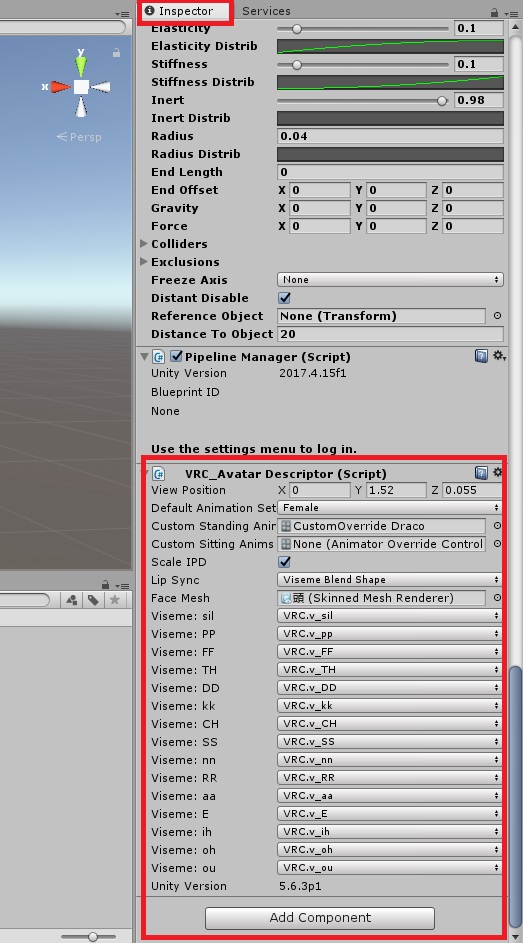This screenshot has width=523, height=943.
Task: Switch to the Services tab
Action: [266, 11]
